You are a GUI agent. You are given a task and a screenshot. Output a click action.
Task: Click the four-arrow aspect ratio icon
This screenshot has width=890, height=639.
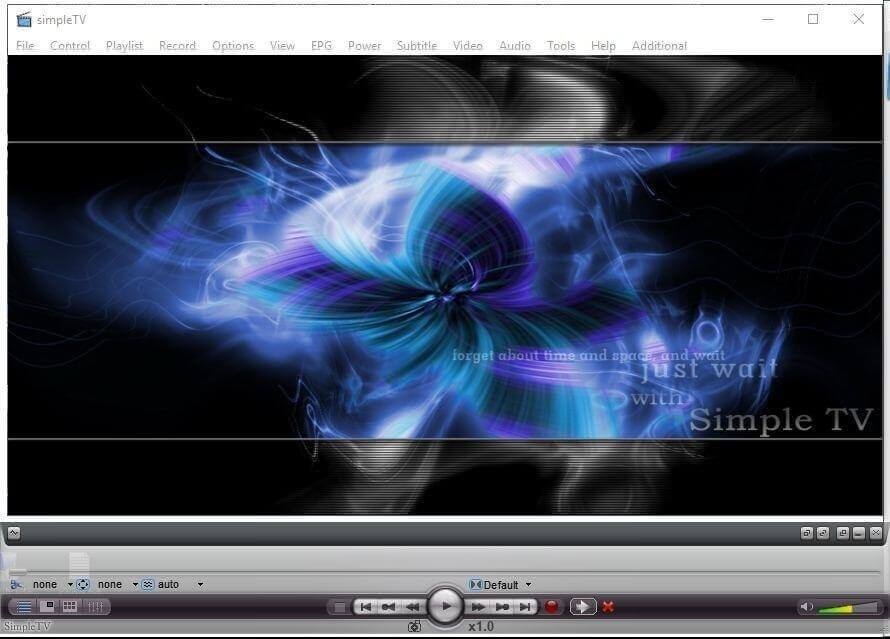click(x=83, y=585)
